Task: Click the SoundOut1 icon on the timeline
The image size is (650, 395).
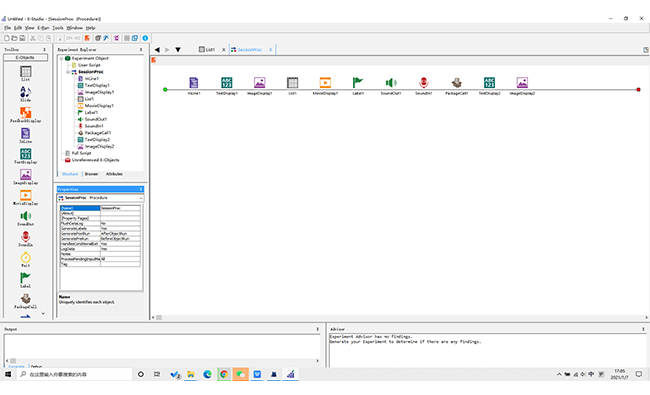Action: (x=390, y=83)
